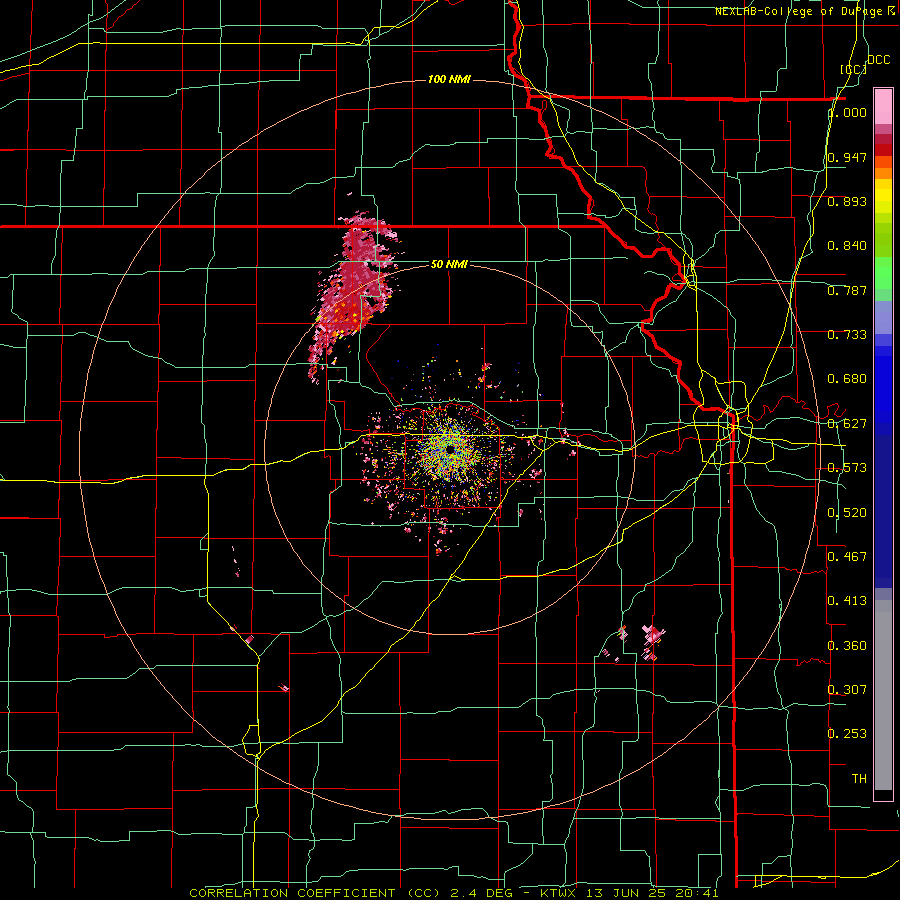This screenshot has height=900, width=900.
Task: Click the 0.627 color scale value
Action: (847, 424)
